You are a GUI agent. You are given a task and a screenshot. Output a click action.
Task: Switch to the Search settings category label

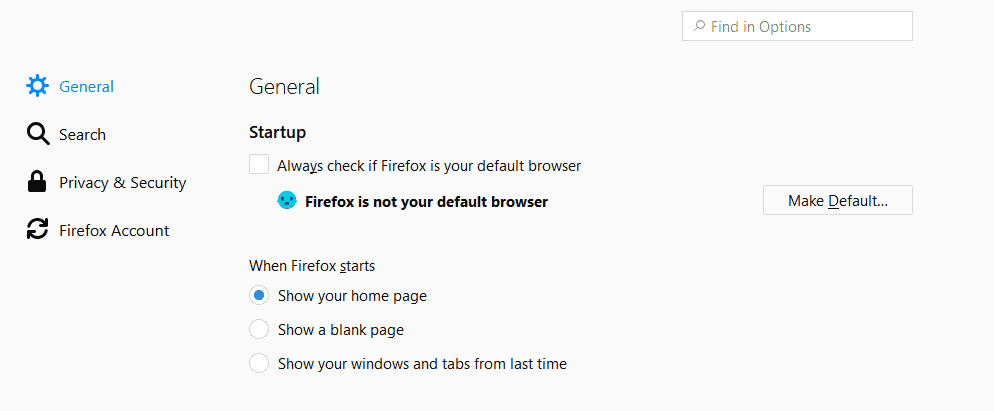click(82, 134)
